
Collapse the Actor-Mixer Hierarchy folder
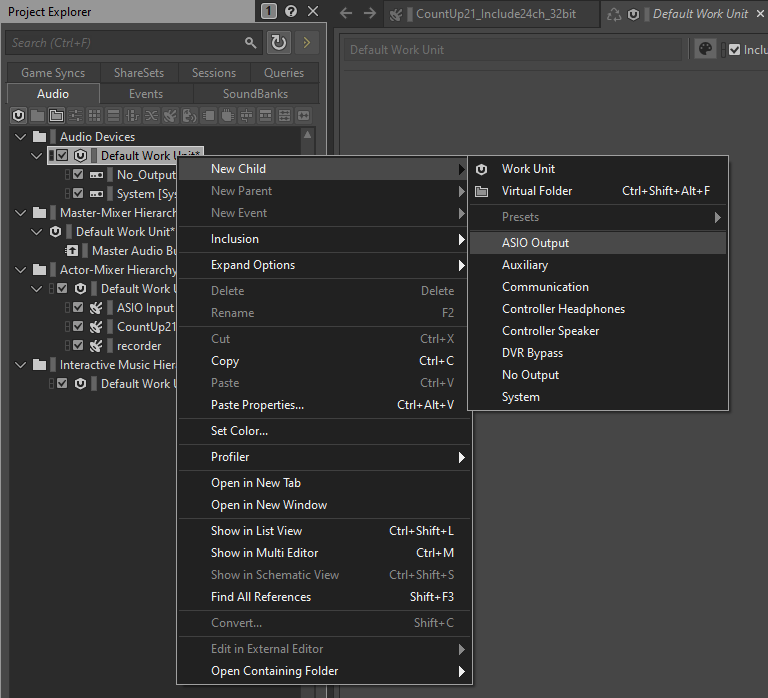click(21, 270)
